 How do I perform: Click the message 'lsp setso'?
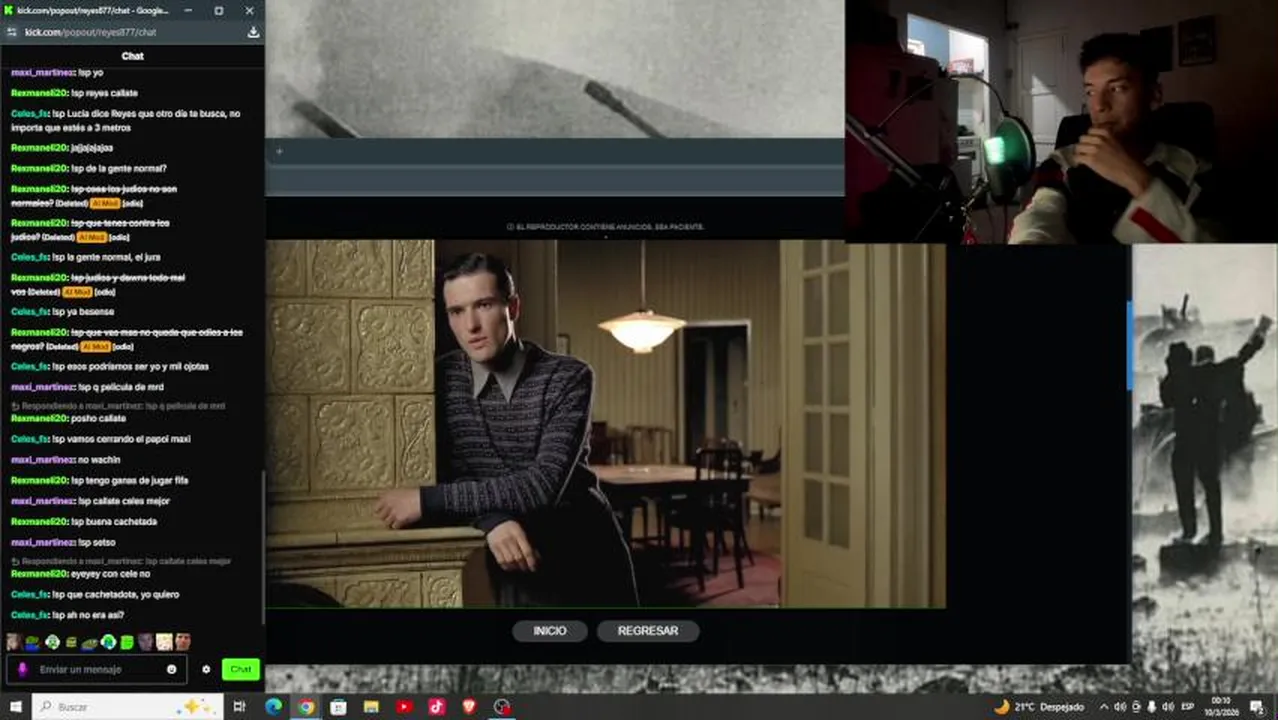(97, 542)
